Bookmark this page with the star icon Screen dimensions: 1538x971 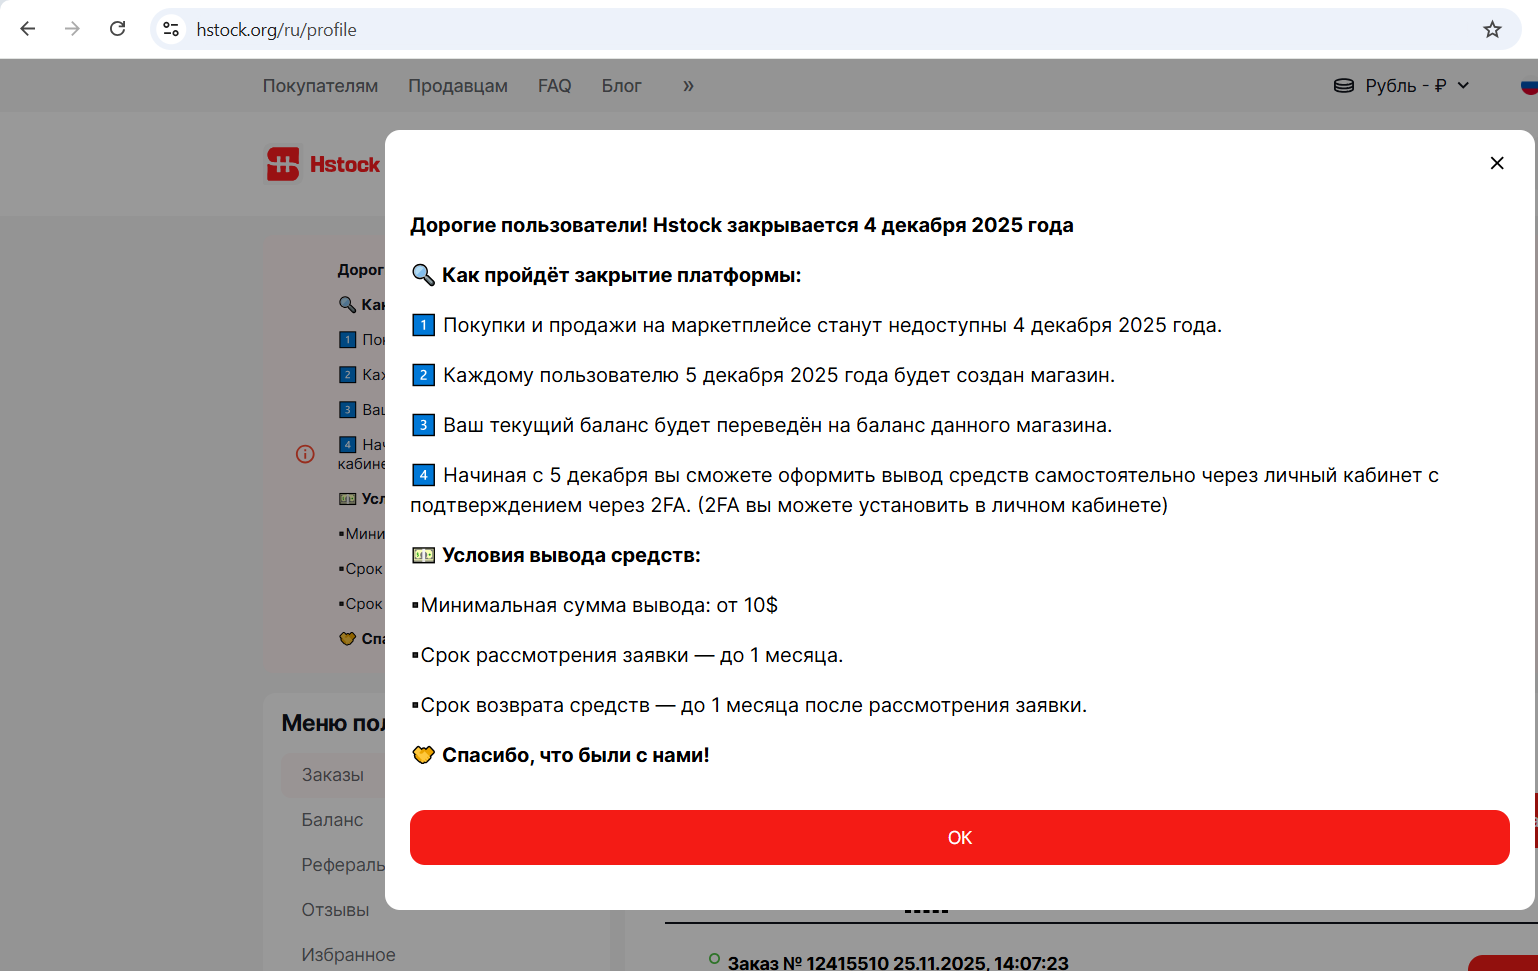[x=1492, y=29]
